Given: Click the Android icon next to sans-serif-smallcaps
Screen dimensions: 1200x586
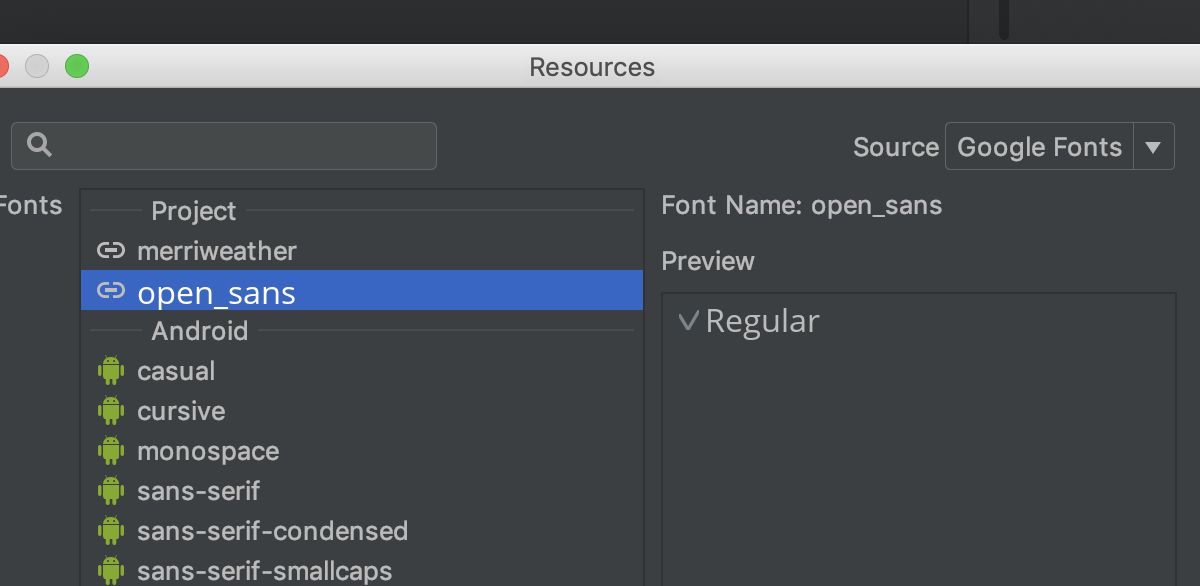Looking at the screenshot, I should click(x=111, y=570).
